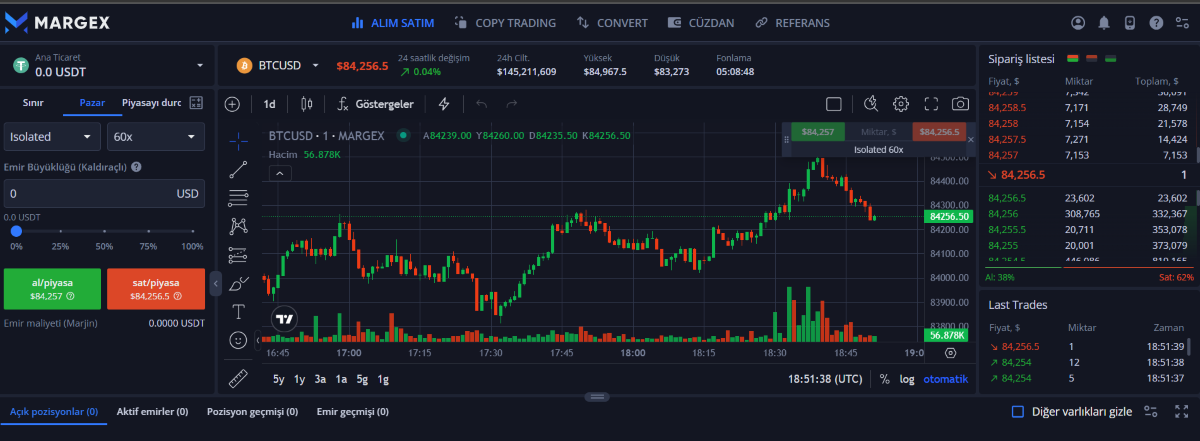Switch to the Sınır order tab

pos(33,103)
